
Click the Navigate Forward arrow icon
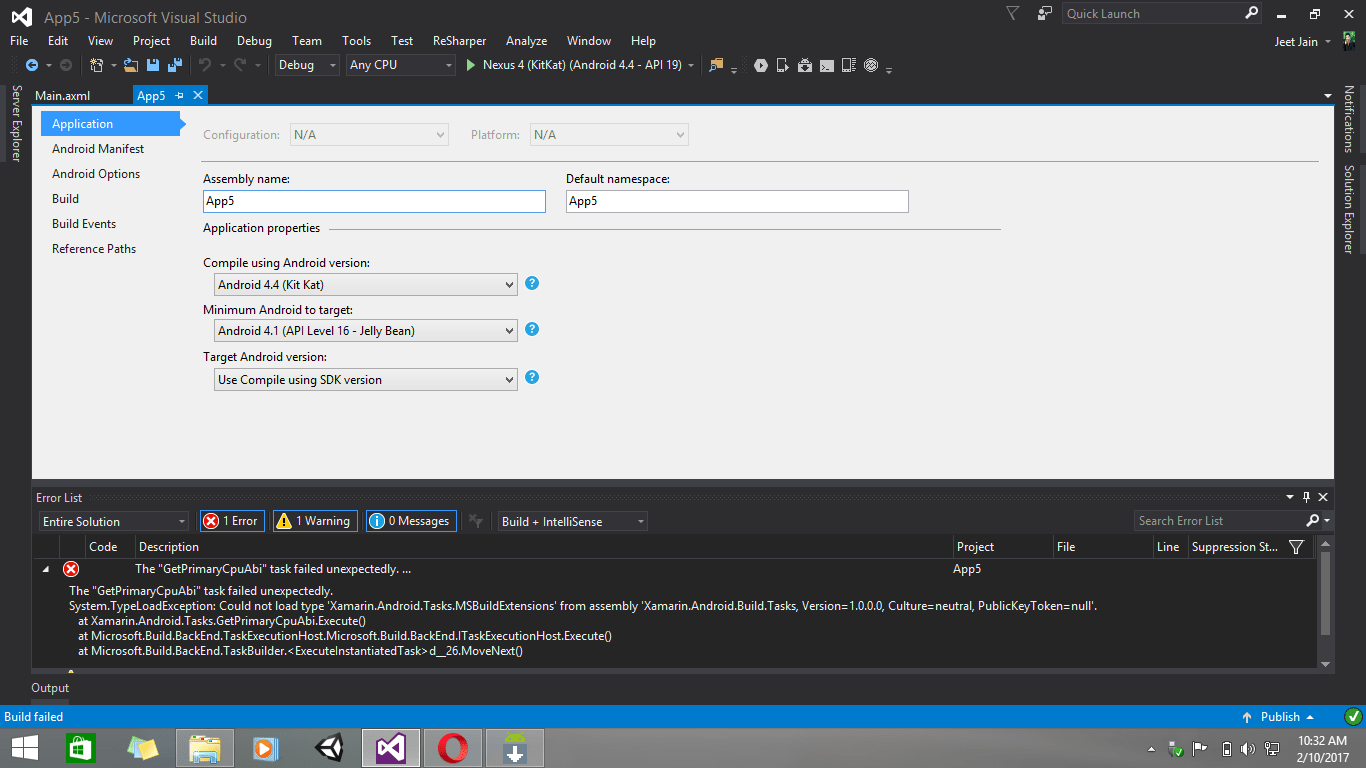point(66,65)
